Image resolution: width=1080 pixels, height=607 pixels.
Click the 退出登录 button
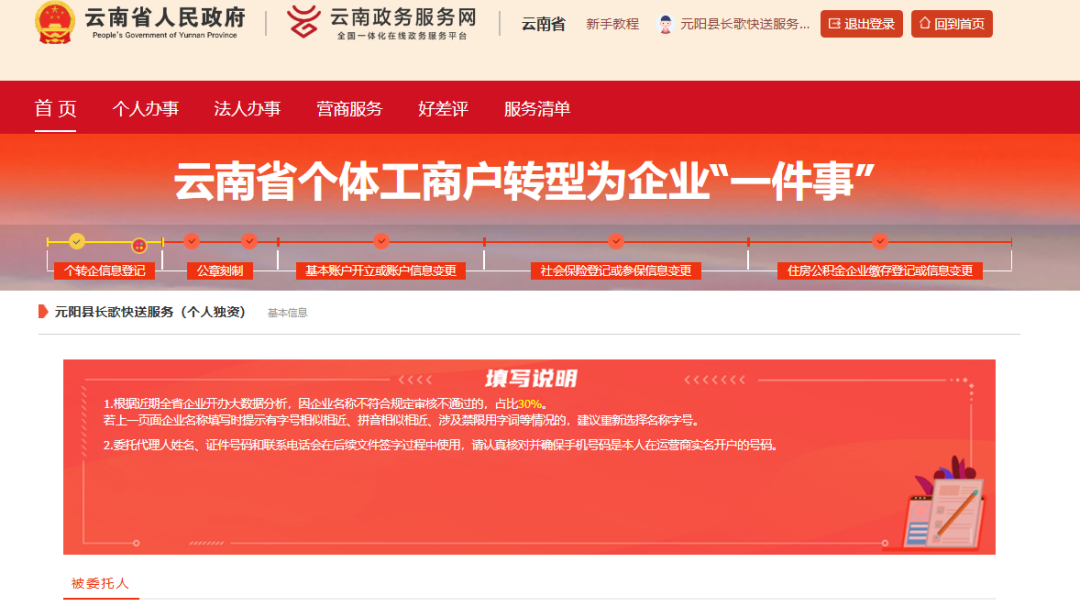pos(861,22)
